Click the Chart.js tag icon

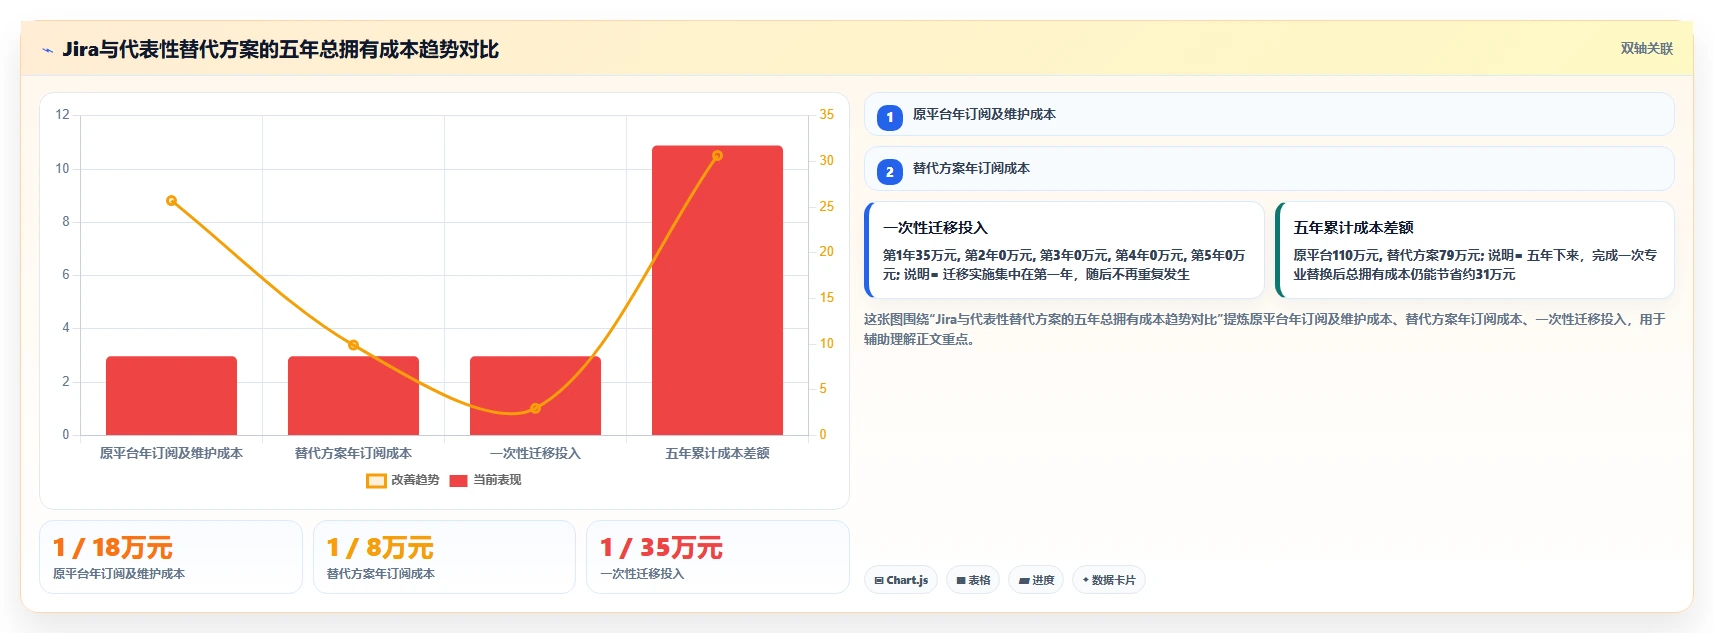point(879,580)
